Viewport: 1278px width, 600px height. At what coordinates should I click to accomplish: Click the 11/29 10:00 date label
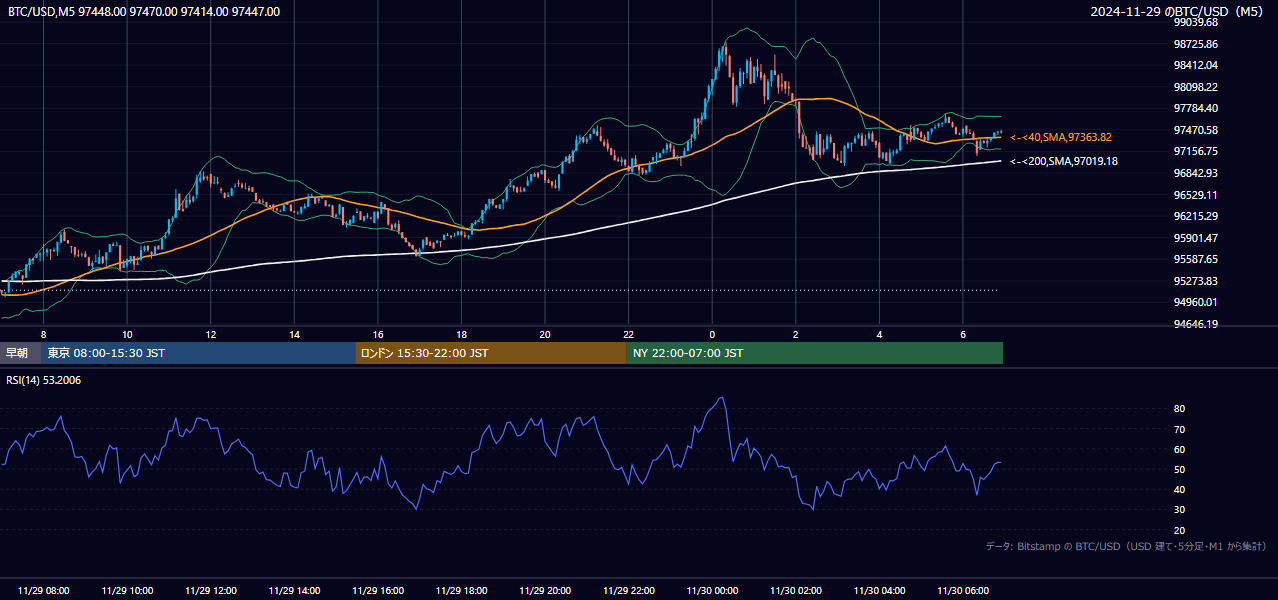coord(127,591)
